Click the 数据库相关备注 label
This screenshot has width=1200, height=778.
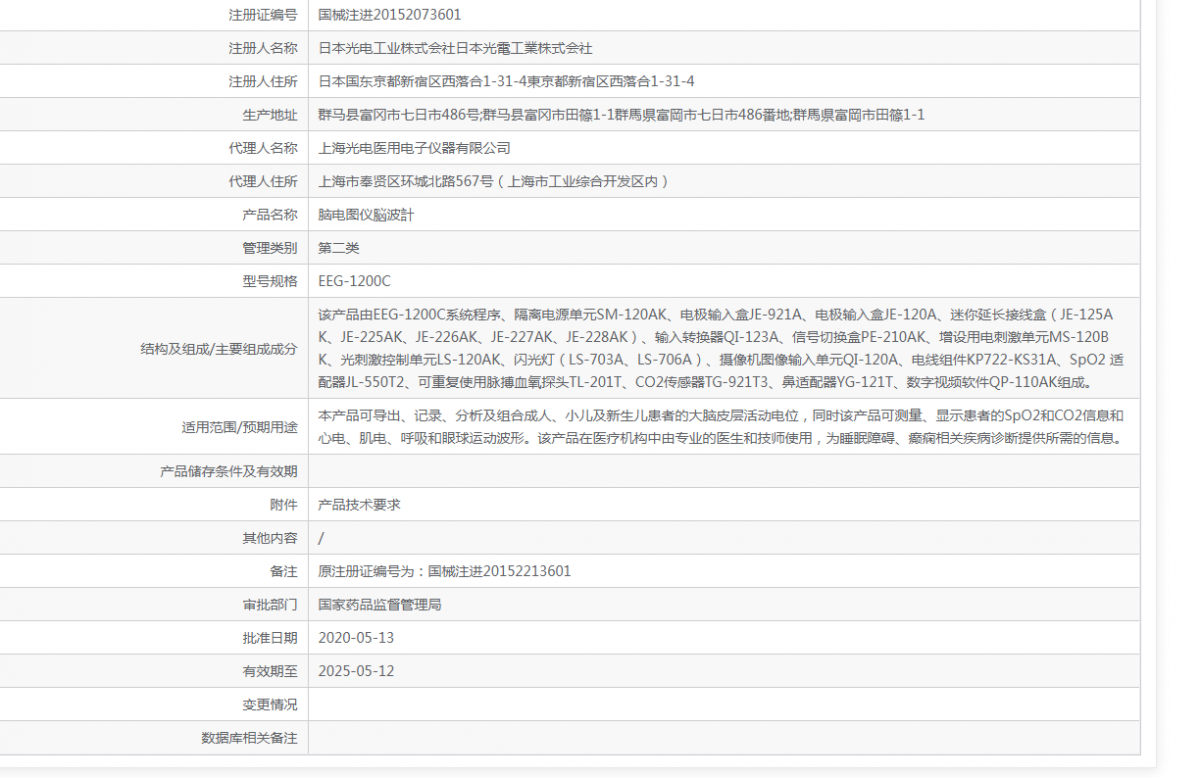click(x=250, y=737)
